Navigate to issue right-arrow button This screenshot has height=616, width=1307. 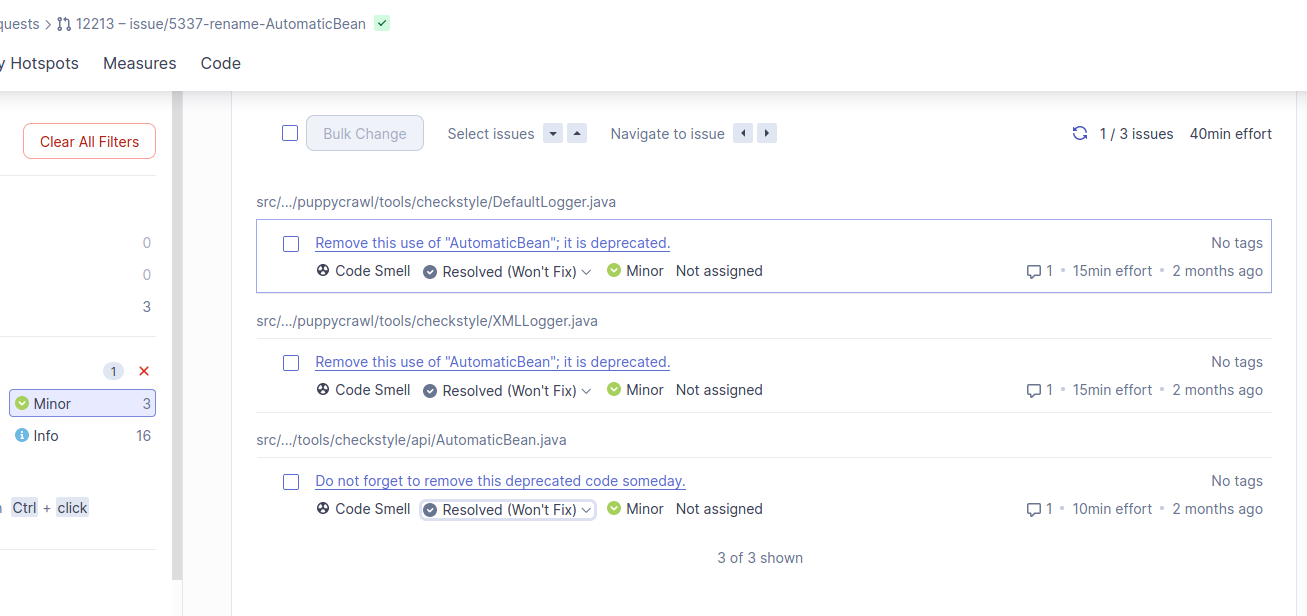767,133
